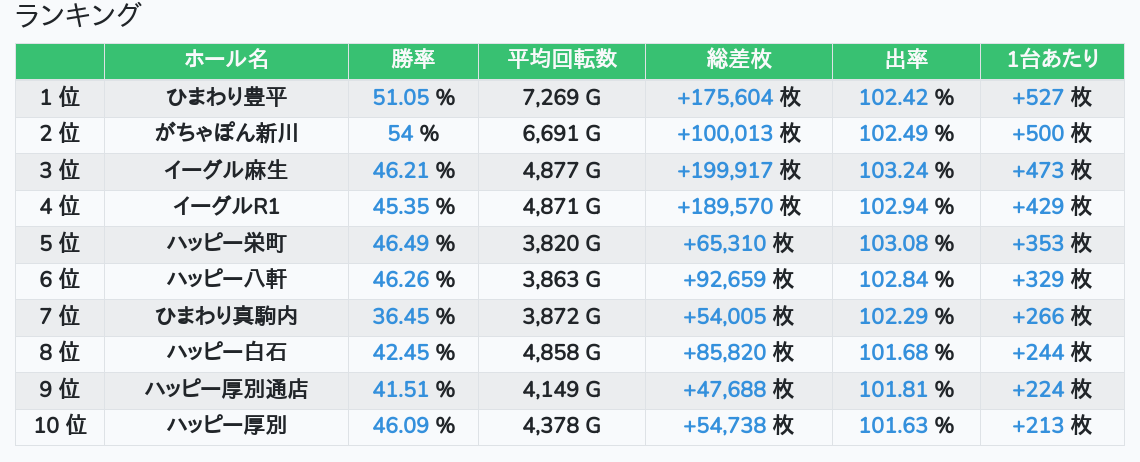Viewport: 1140px width, 462px height.
Task: Click the 1台あたり column header
Action: pos(1053,60)
